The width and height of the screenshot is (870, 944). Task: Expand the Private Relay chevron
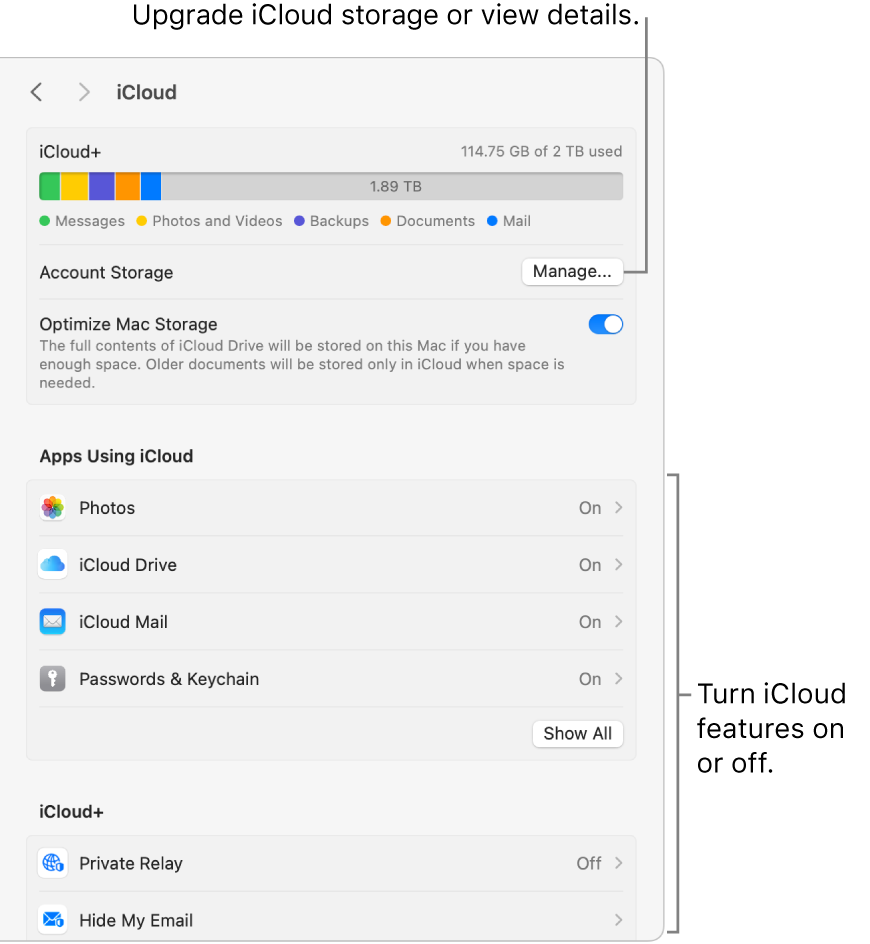(x=618, y=863)
